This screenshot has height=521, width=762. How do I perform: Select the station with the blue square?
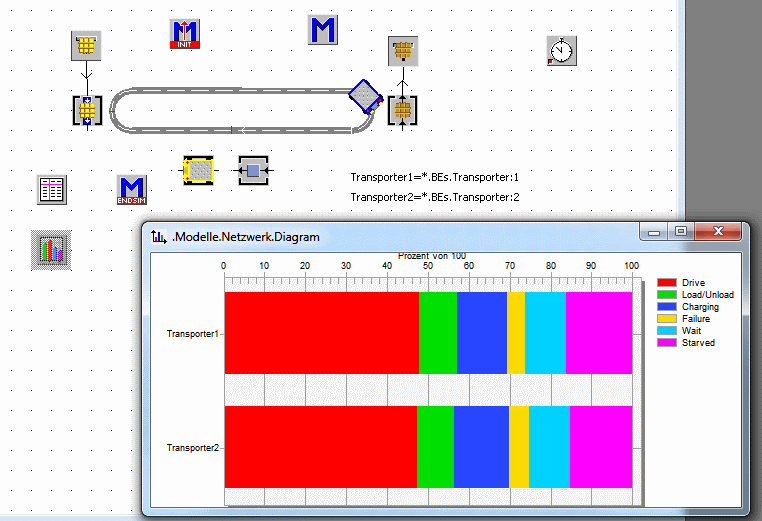pyautogui.click(x=254, y=171)
